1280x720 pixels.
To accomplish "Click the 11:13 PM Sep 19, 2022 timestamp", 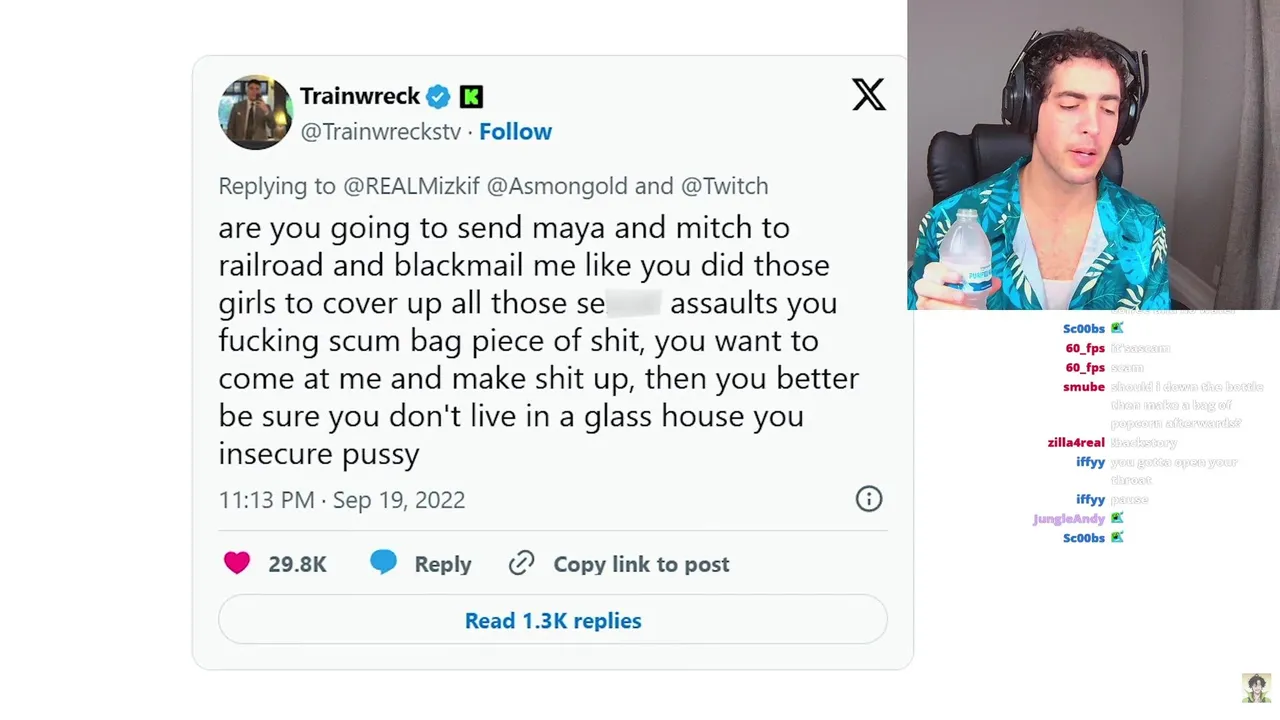I will pos(342,500).
